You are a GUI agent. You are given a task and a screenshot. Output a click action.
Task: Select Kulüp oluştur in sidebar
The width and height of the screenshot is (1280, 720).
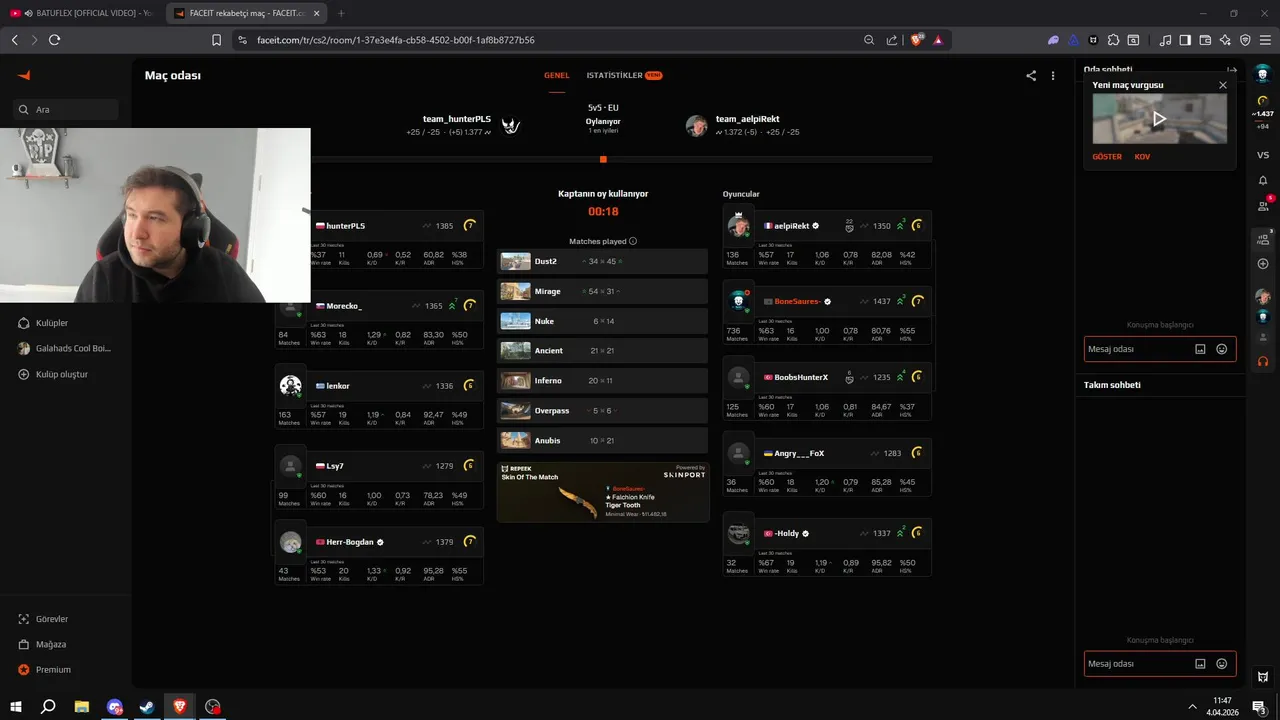[x=54, y=374]
